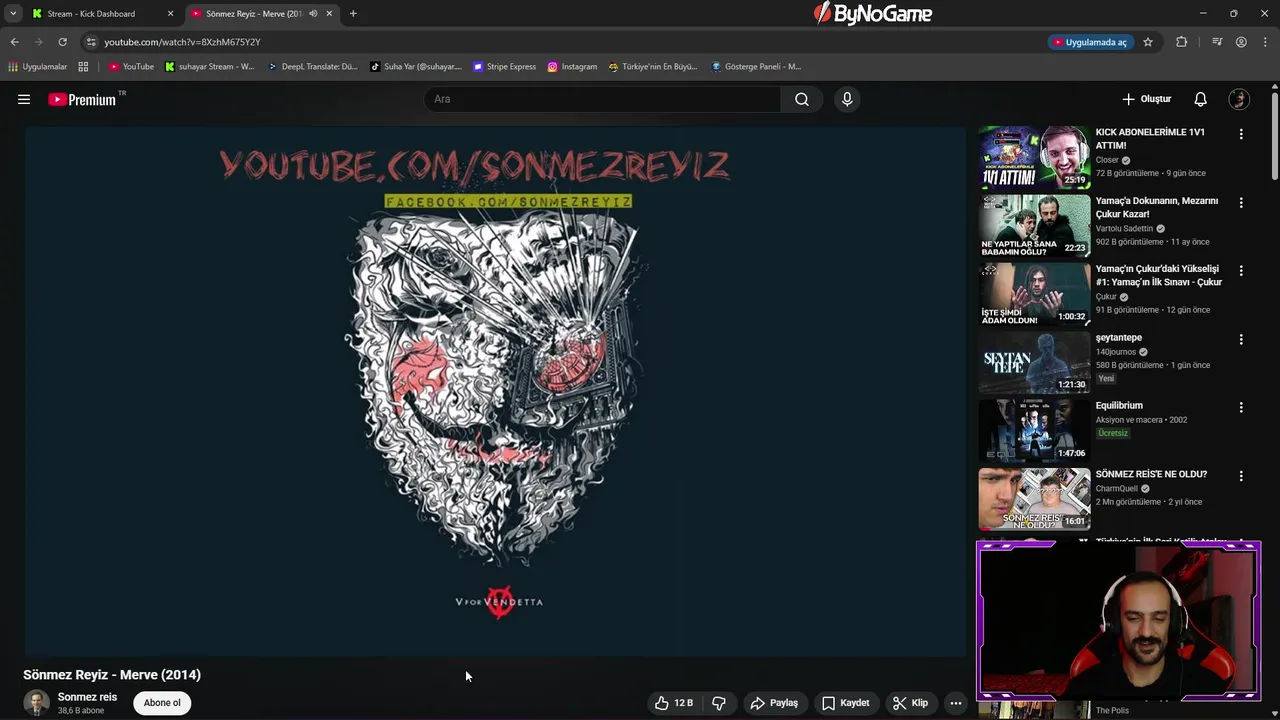Screen dimensions: 1280x720
Task: Click the Oluştur create button
Action: tap(1147, 99)
